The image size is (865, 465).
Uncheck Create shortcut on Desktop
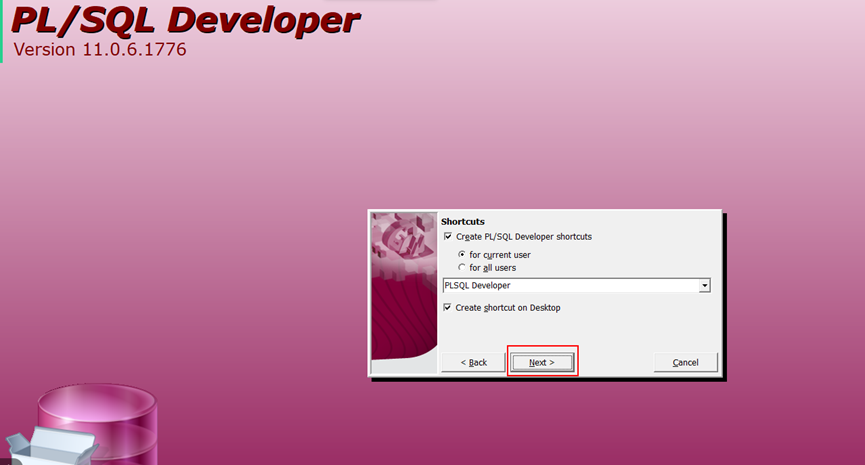(x=447, y=307)
